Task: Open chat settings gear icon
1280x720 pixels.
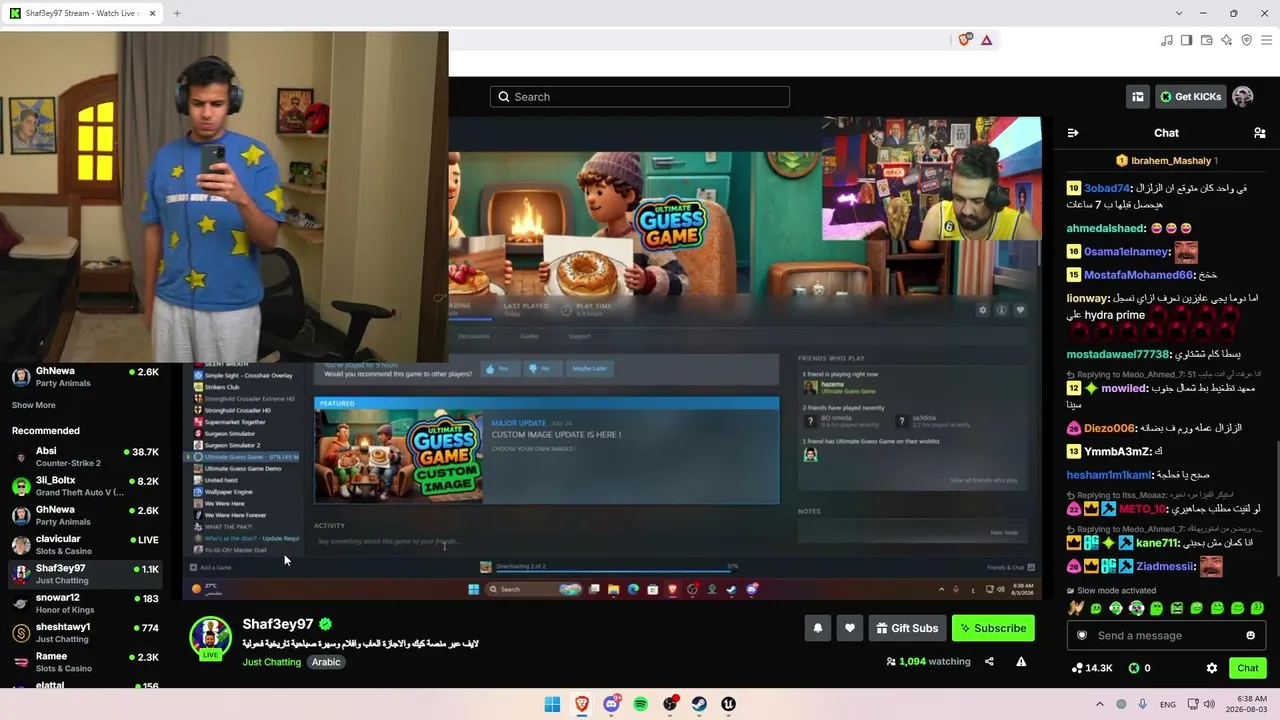Action: (x=1212, y=668)
